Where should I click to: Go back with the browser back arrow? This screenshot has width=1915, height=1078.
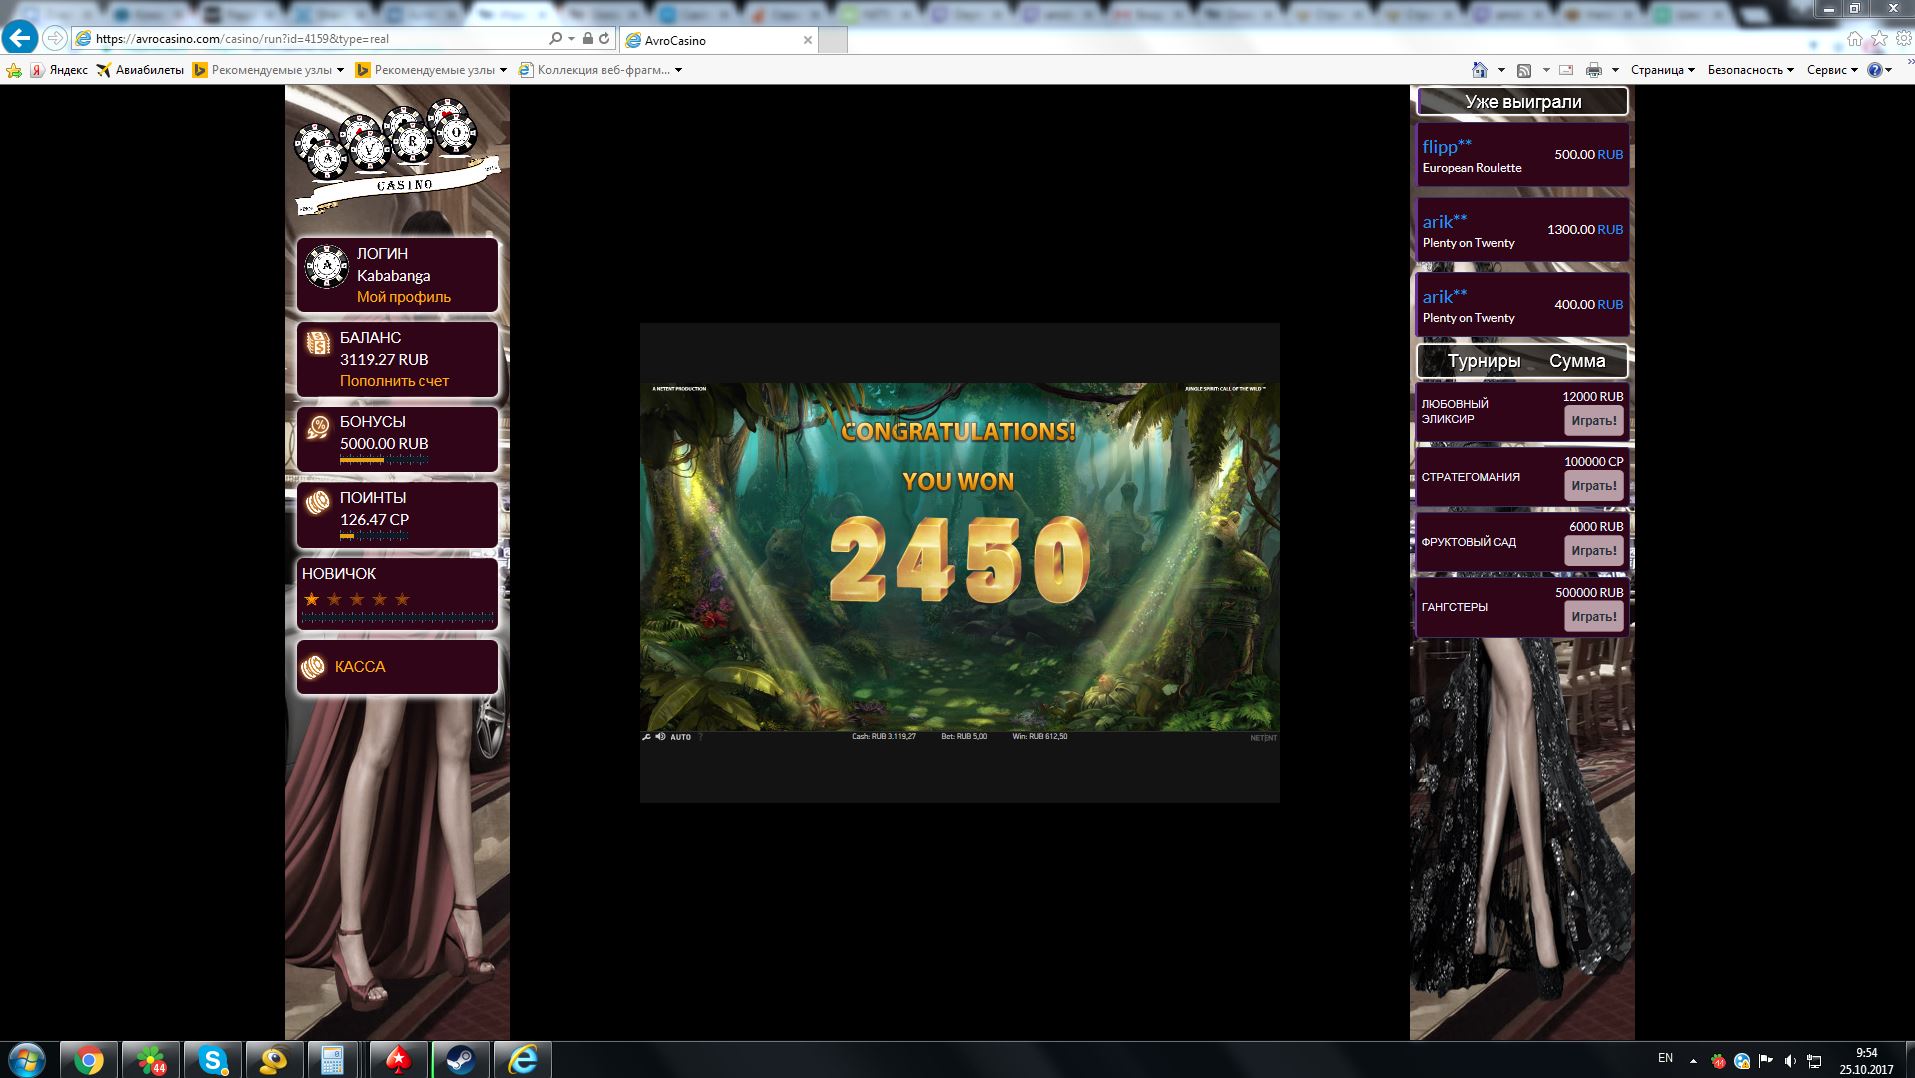[20, 38]
